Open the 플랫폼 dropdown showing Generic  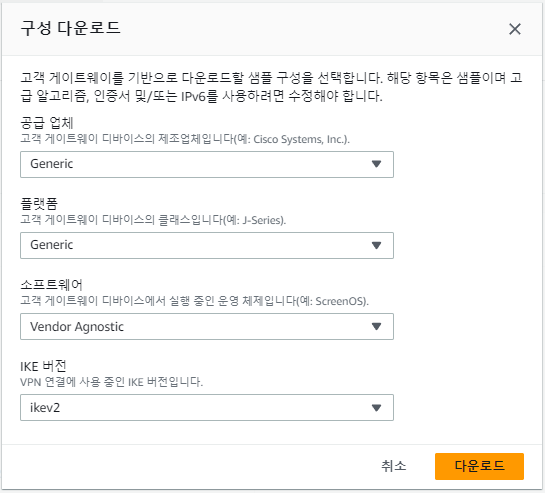[x=207, y=245]
